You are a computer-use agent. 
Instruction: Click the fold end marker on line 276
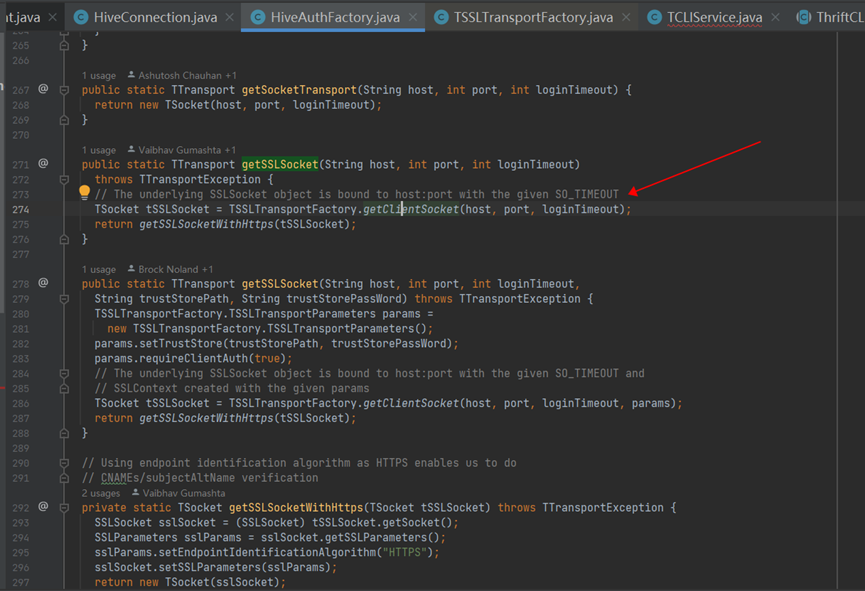pyautogui.click(x=65, y=239)
